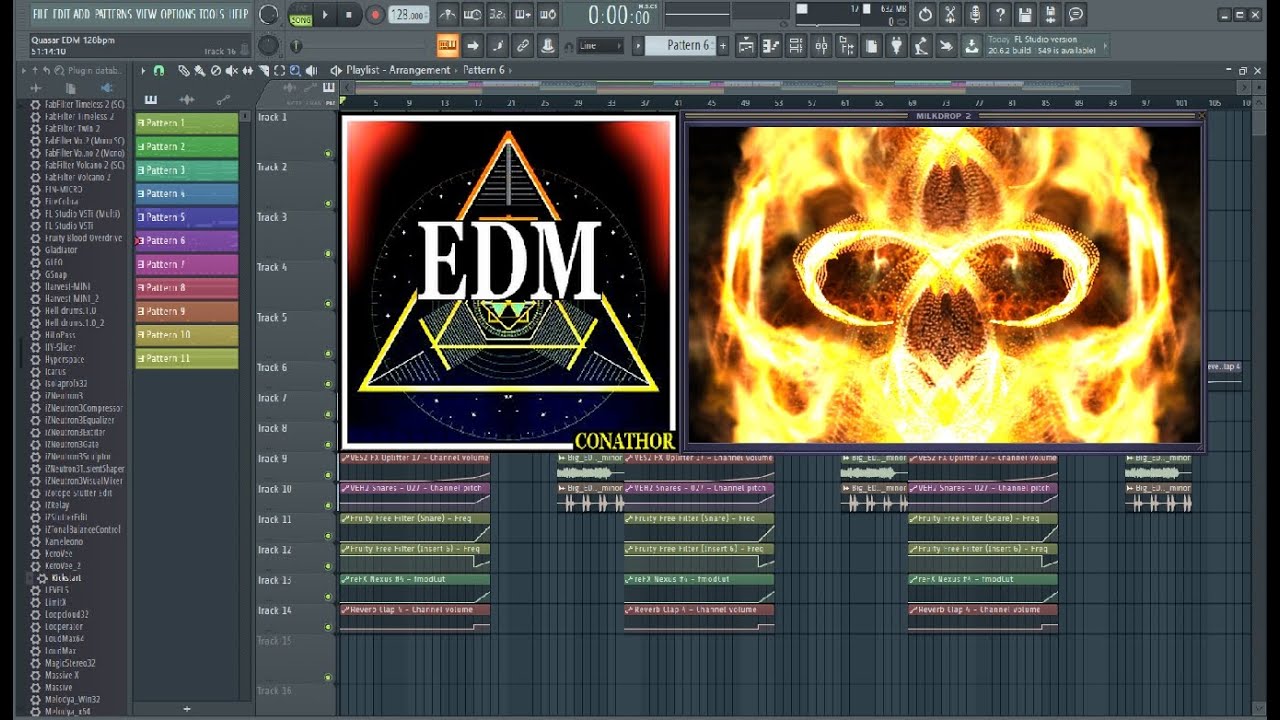Open the VIEW menu
This screenshot has width=1280, height=720.
pos(146,14)
